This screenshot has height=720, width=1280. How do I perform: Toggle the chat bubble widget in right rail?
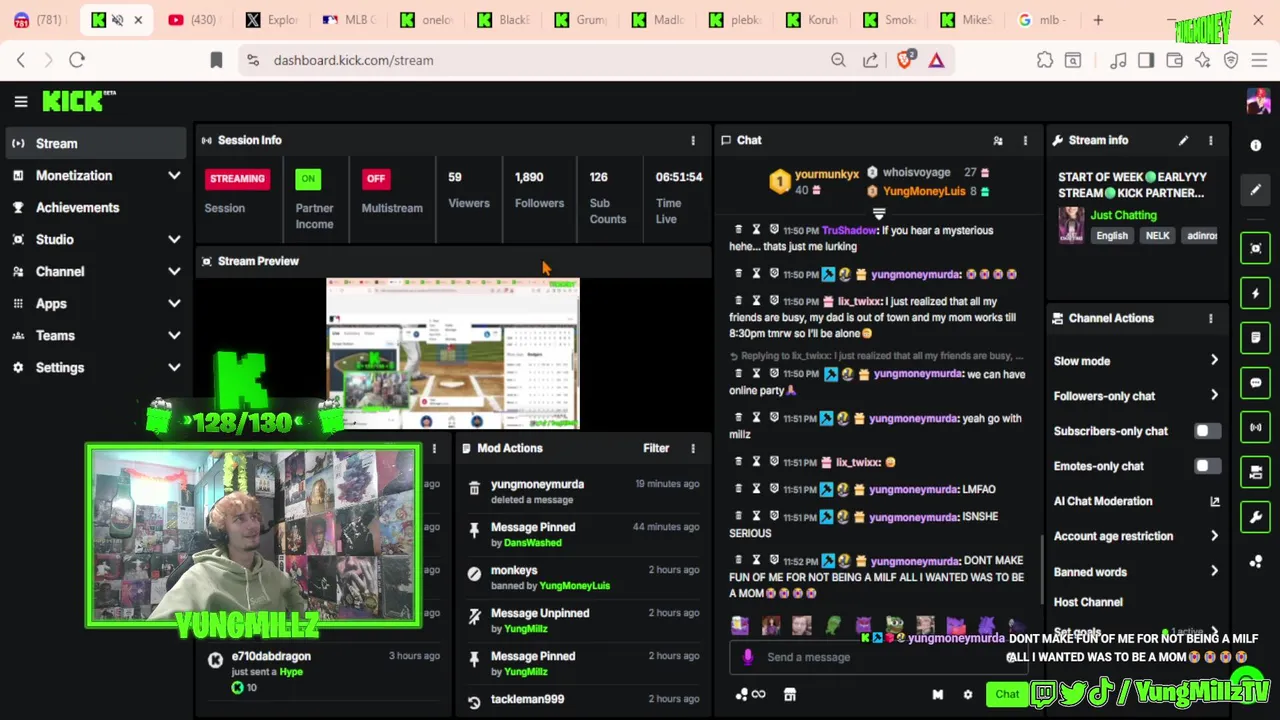1256,382
